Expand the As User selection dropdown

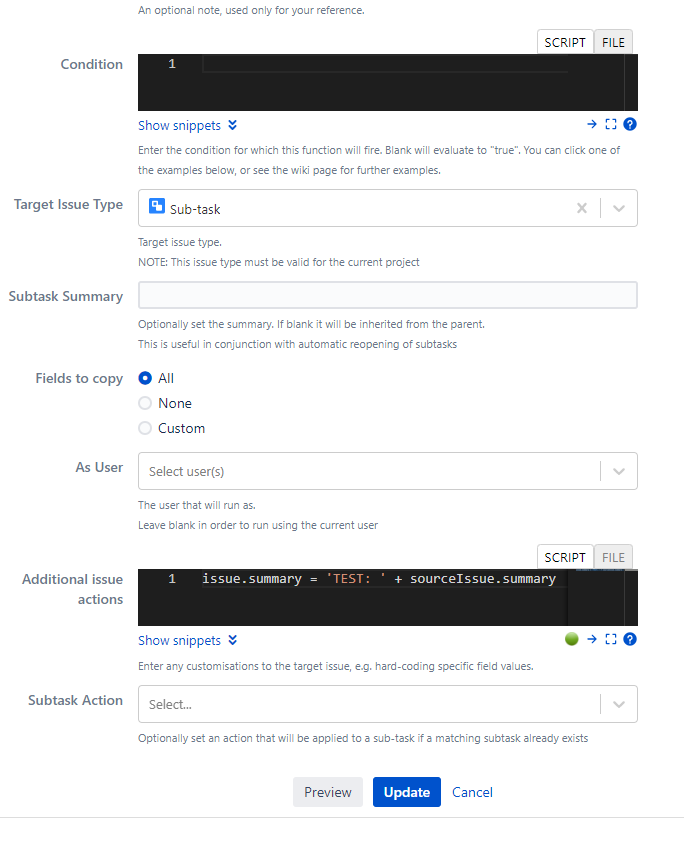point(618,470)
